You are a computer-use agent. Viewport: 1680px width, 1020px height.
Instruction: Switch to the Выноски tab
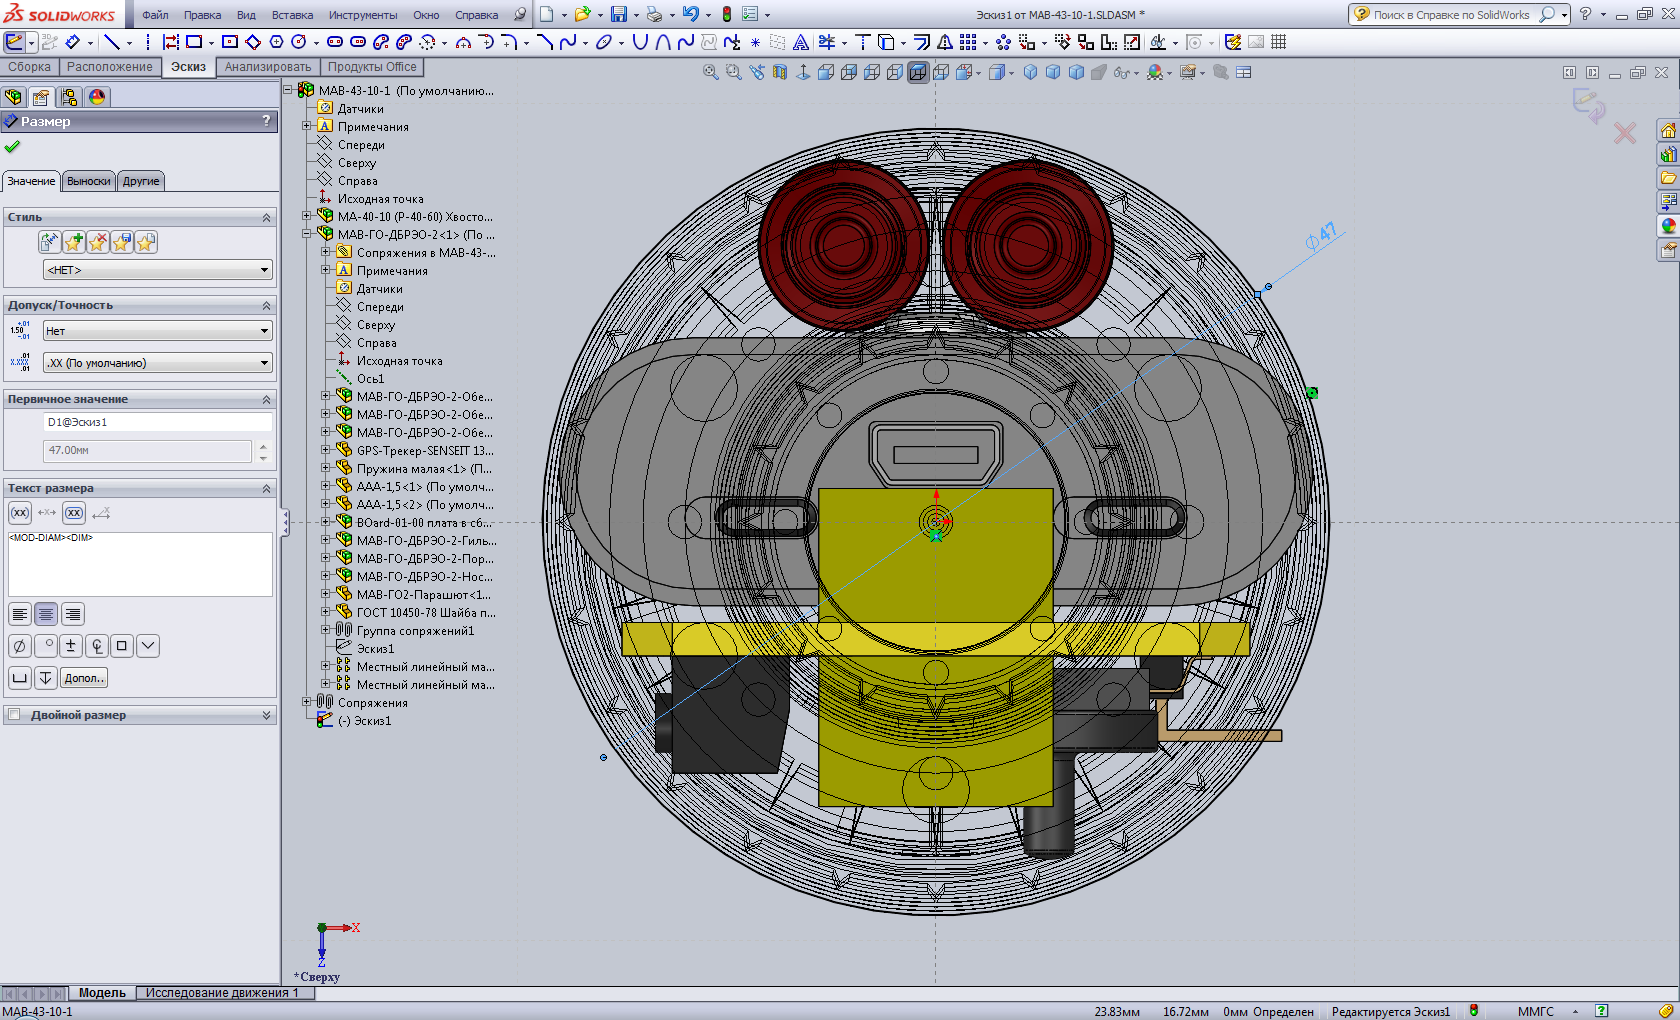tap(89, 181)
